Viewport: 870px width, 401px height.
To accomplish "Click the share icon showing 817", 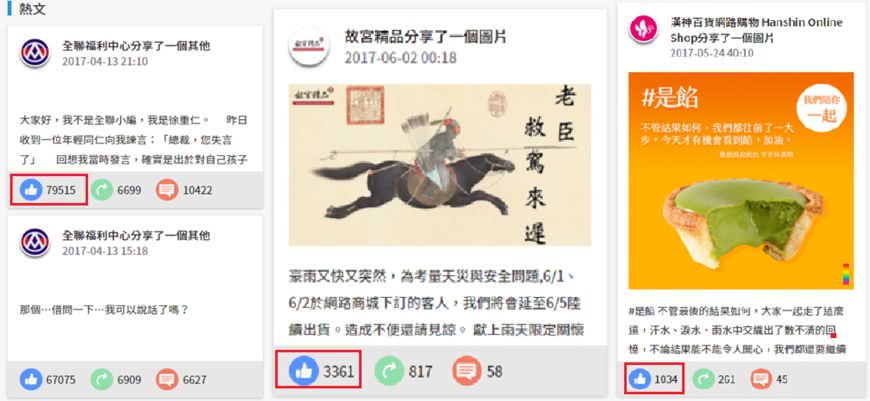I will click(389, 370).
